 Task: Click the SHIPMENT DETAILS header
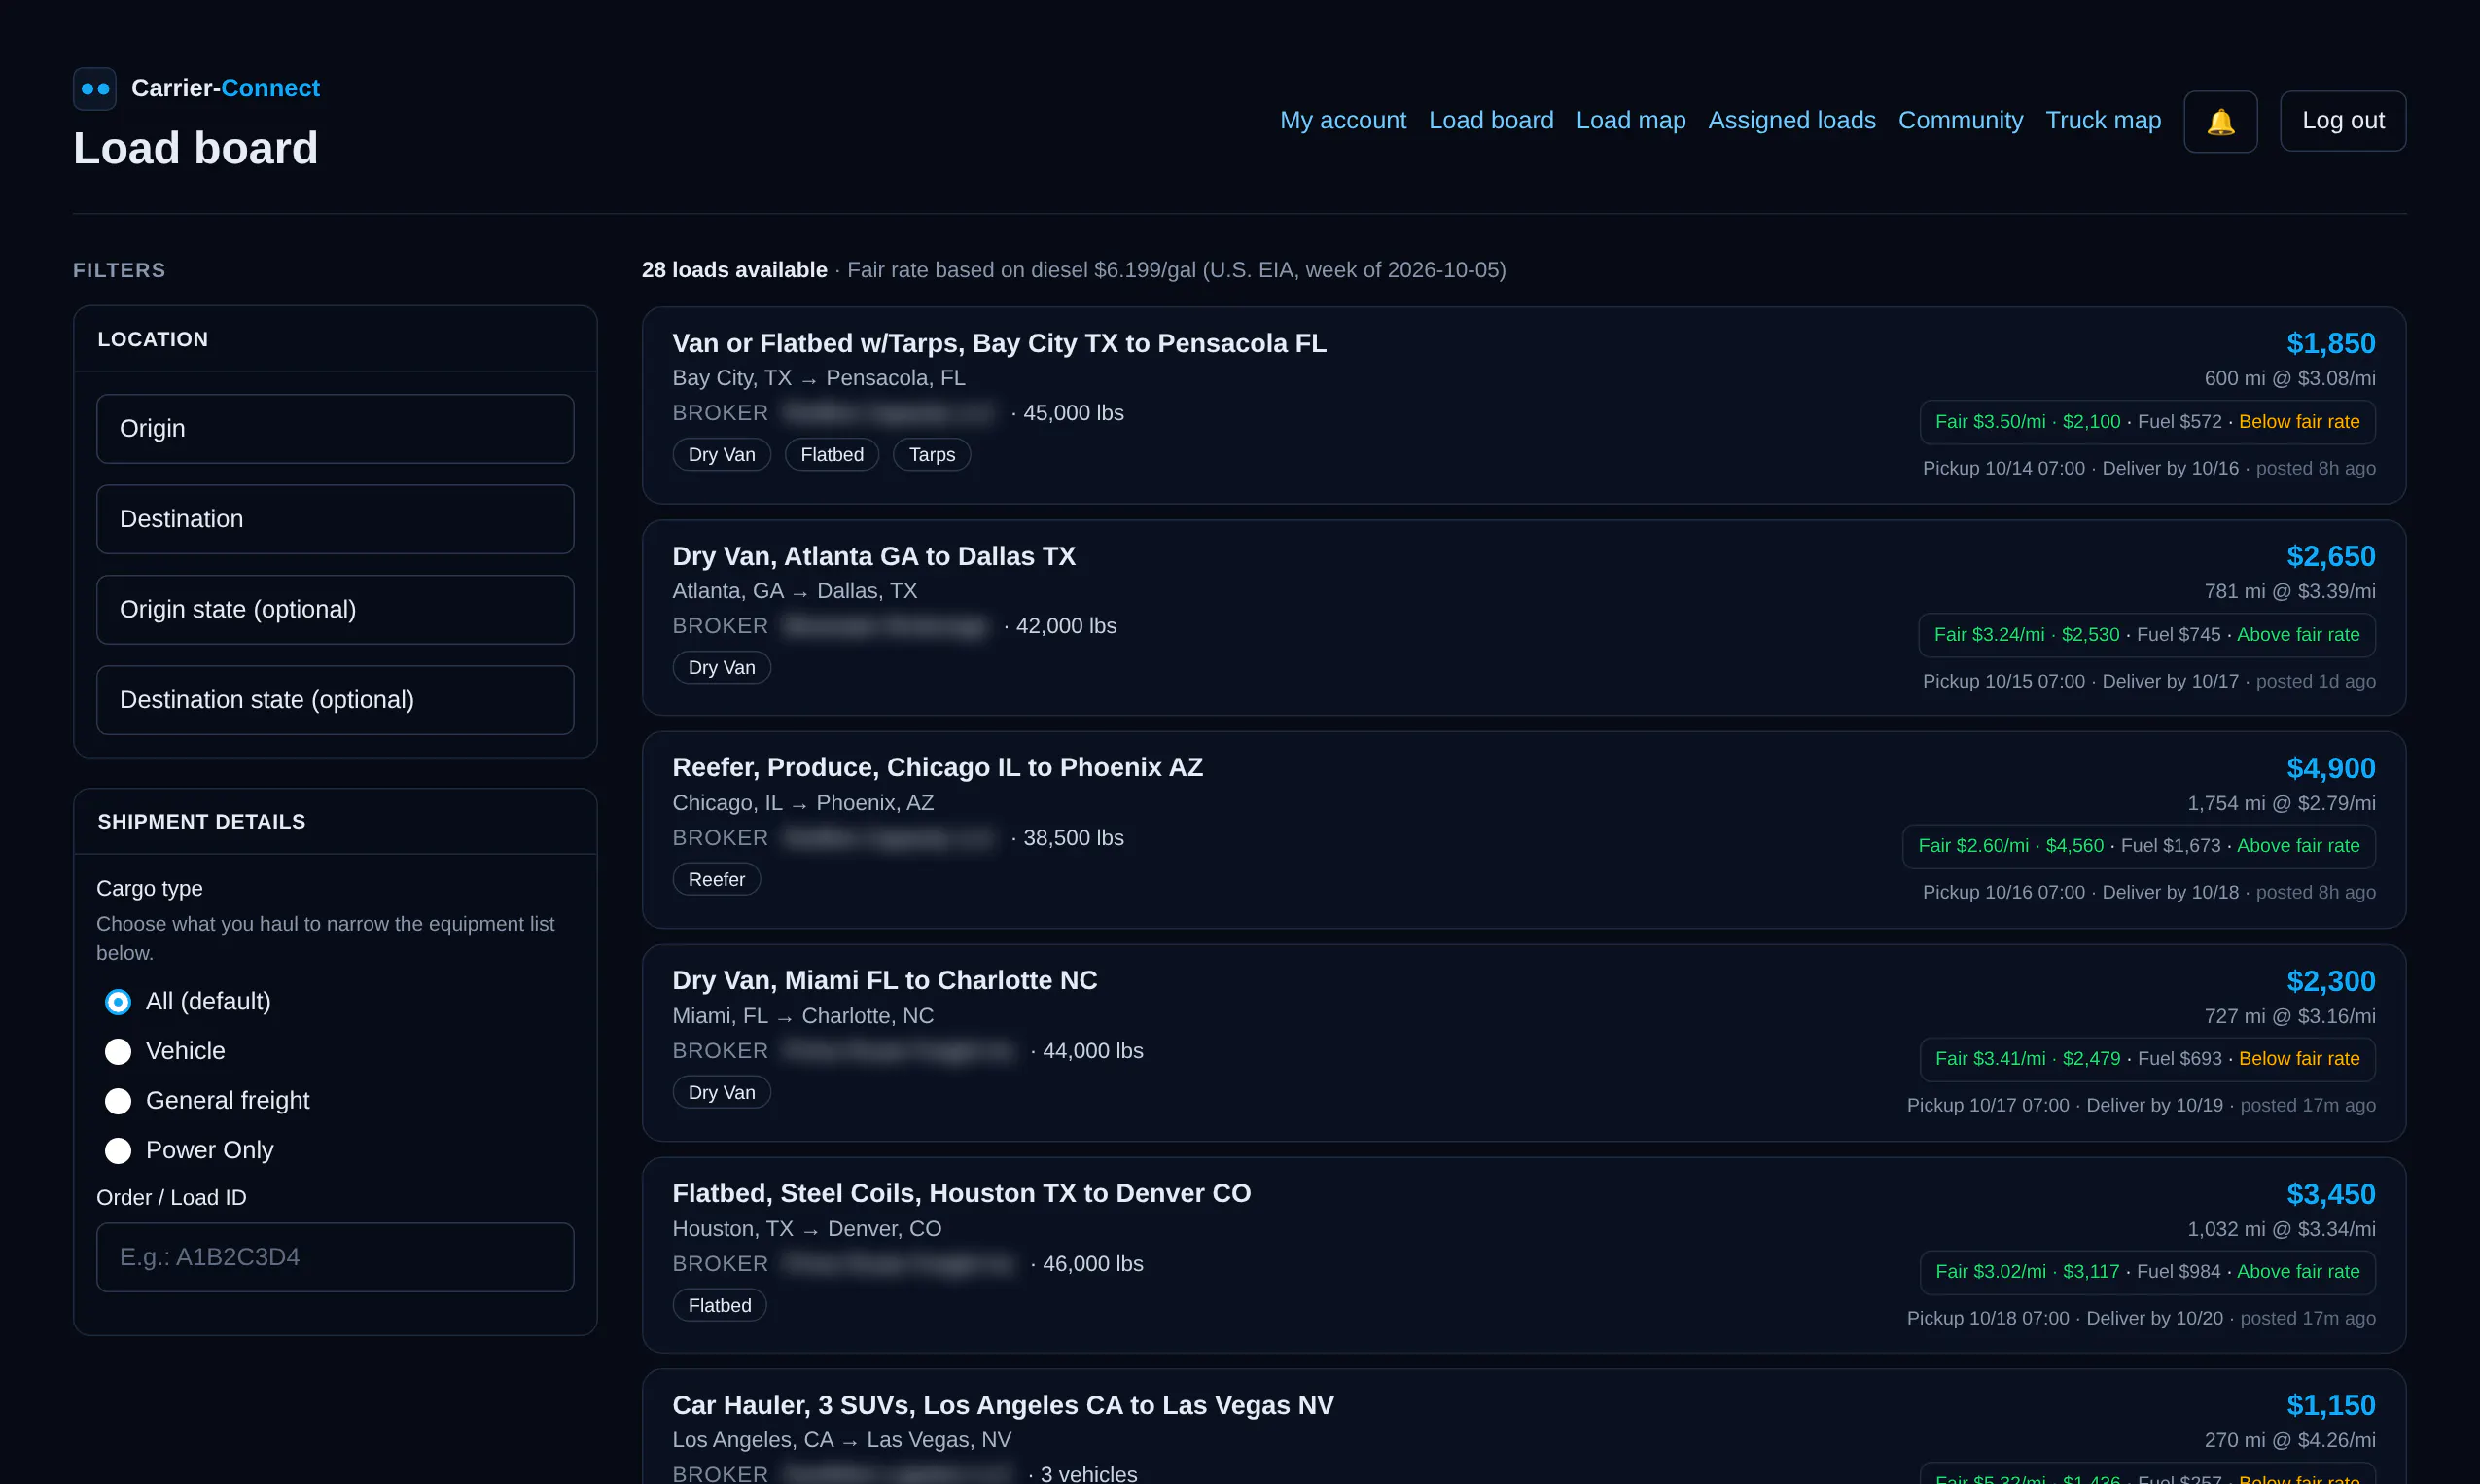point(201,822)
